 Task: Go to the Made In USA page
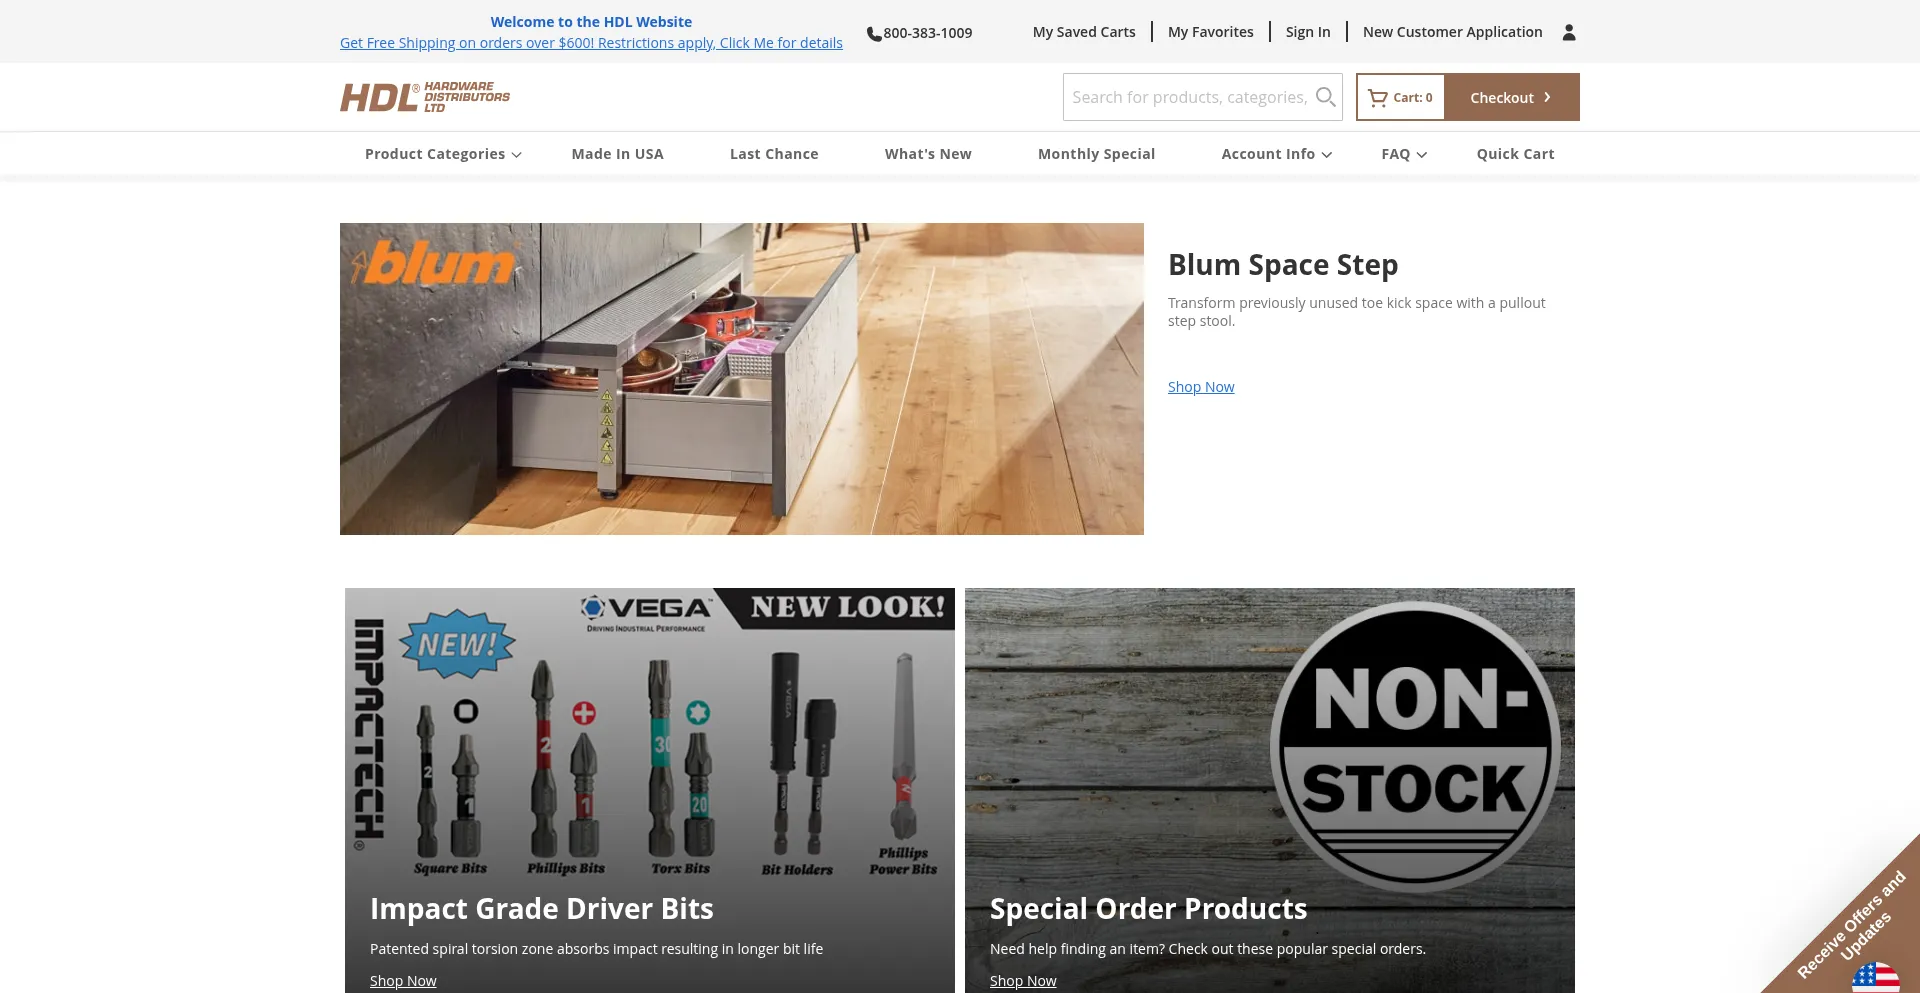point(617,154)
